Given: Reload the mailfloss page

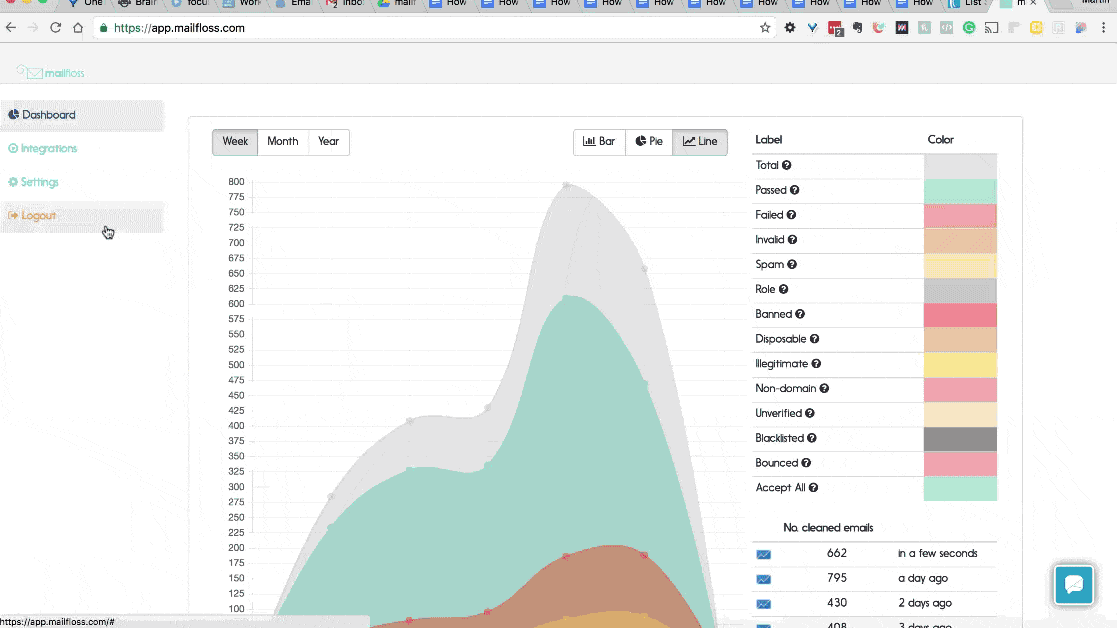Looking at the screenshot, I should (x=56, y=28).
